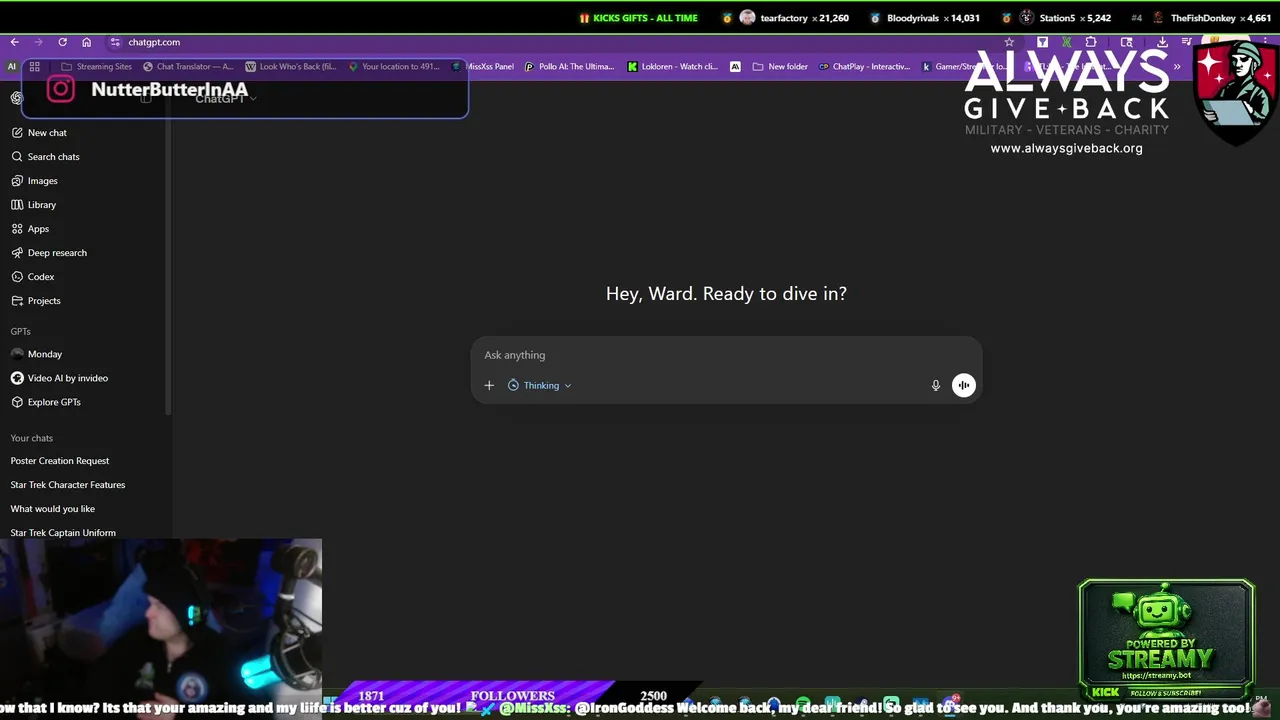The image size is (1280, 720).
Task: Open Codex in the sidebar
Action: 33,277
